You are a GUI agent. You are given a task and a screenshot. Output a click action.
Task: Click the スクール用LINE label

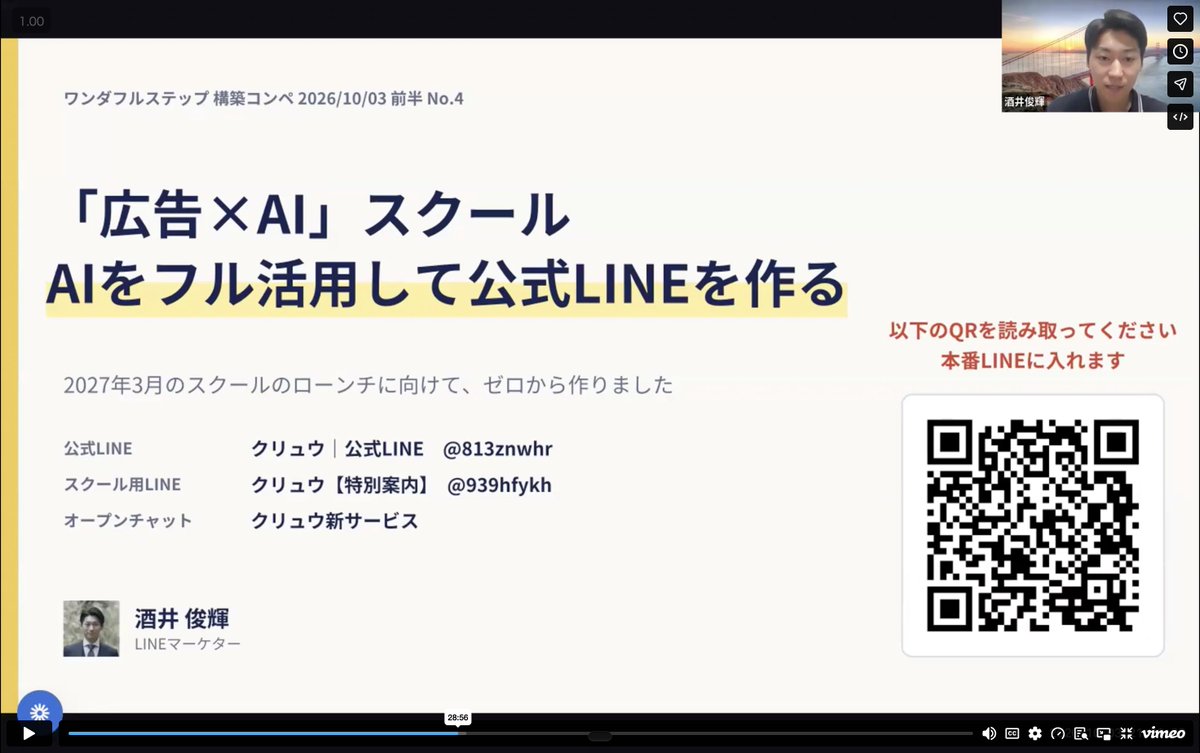click(x=122, y=485)
